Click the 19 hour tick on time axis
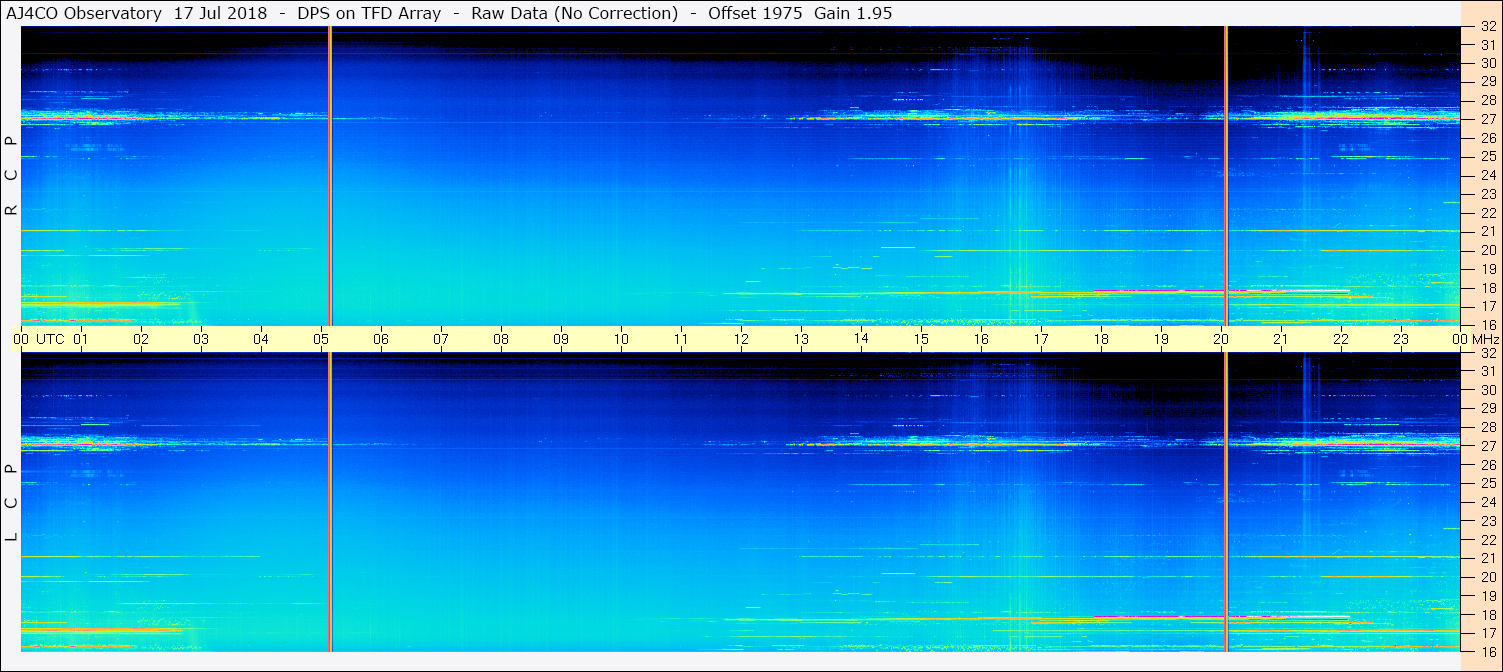 [1161, 339]
